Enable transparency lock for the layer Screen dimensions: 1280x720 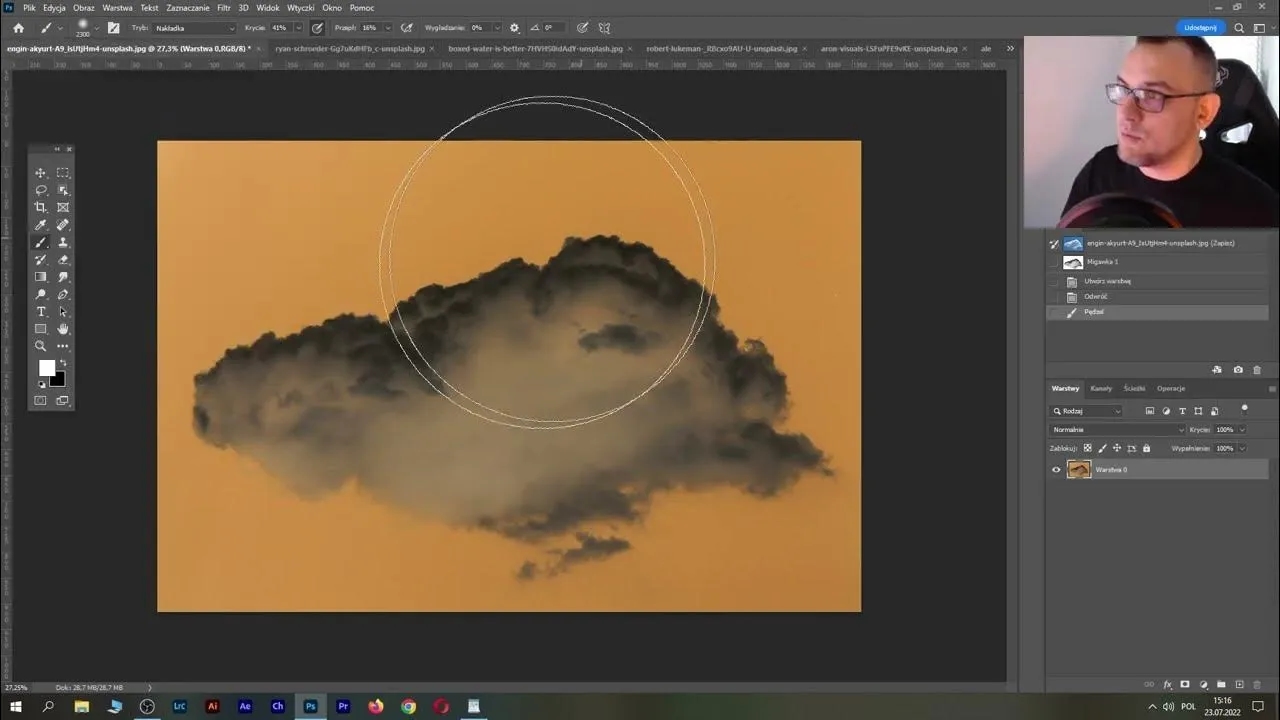(x=1087, y=448)
